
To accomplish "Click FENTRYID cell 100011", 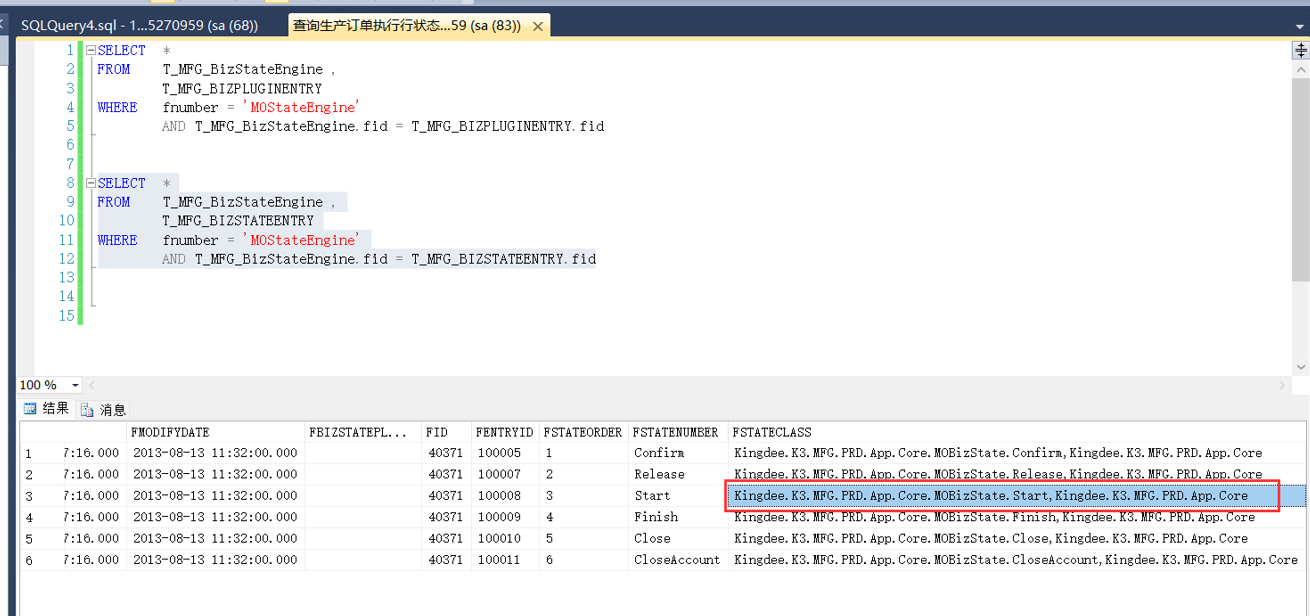I will point(505,560).
